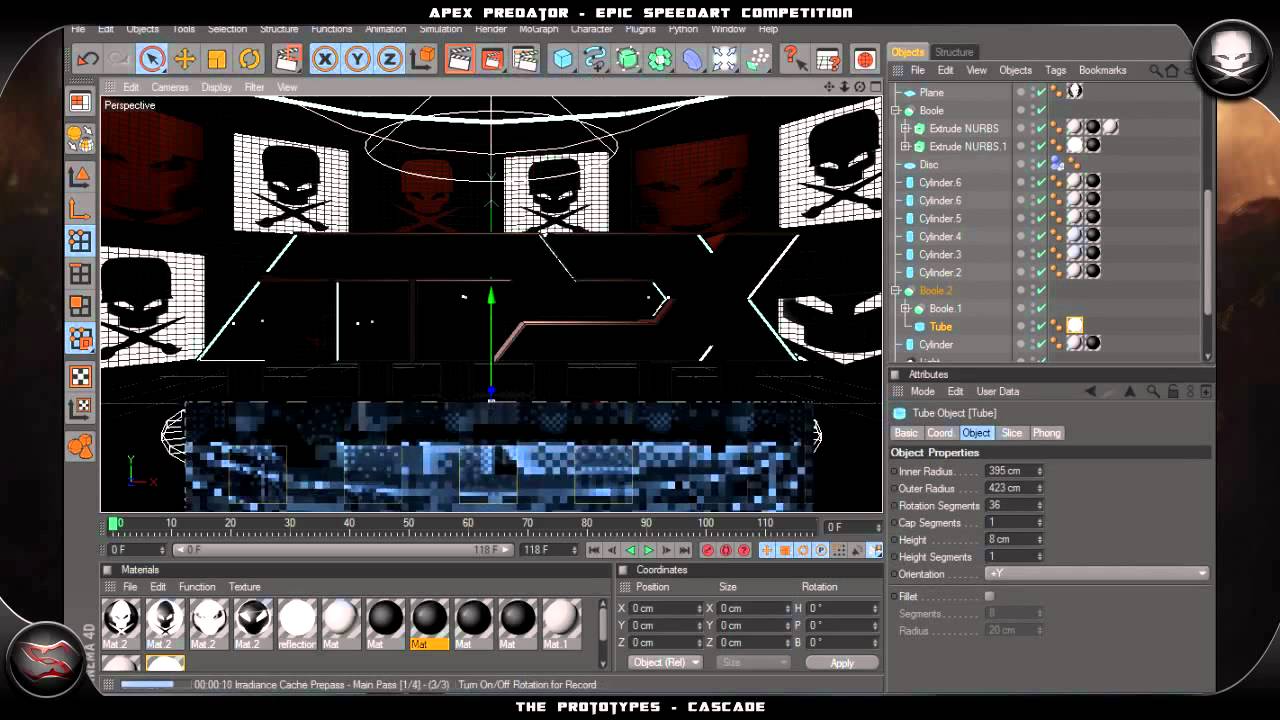1280x720 pixels.
Task: Open Cameras menu in viewport
Action: (170, 87)
